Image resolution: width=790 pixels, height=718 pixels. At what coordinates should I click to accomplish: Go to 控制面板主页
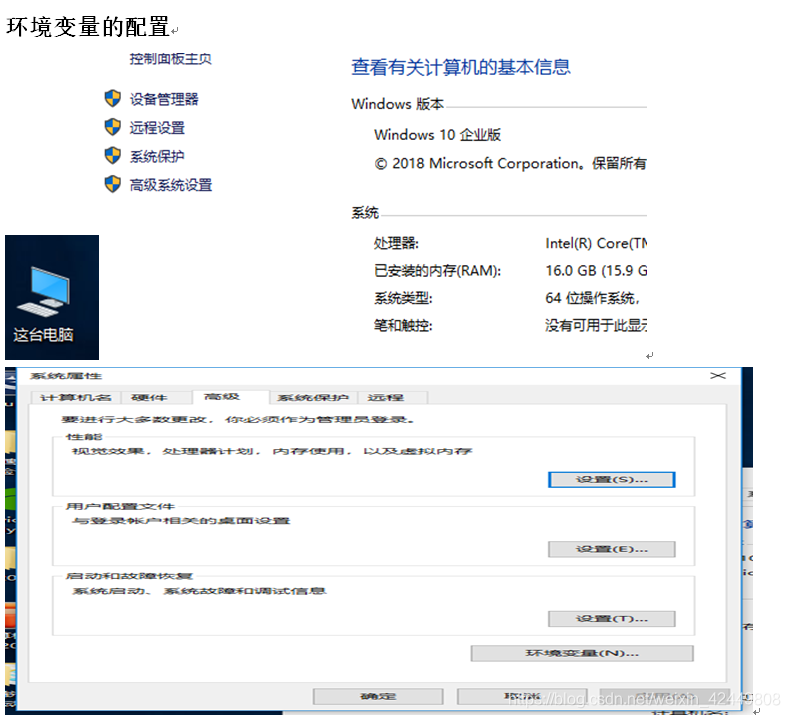coord(170,59)
